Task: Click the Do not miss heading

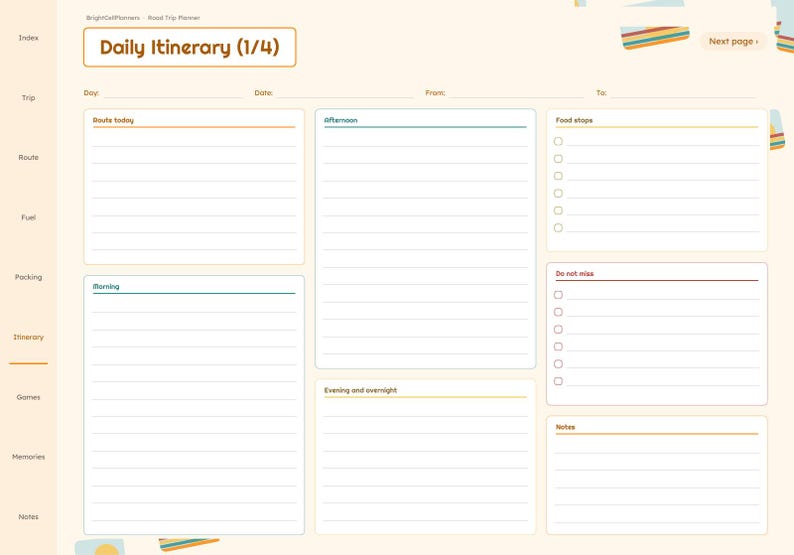Action: [x=575, y=273]
